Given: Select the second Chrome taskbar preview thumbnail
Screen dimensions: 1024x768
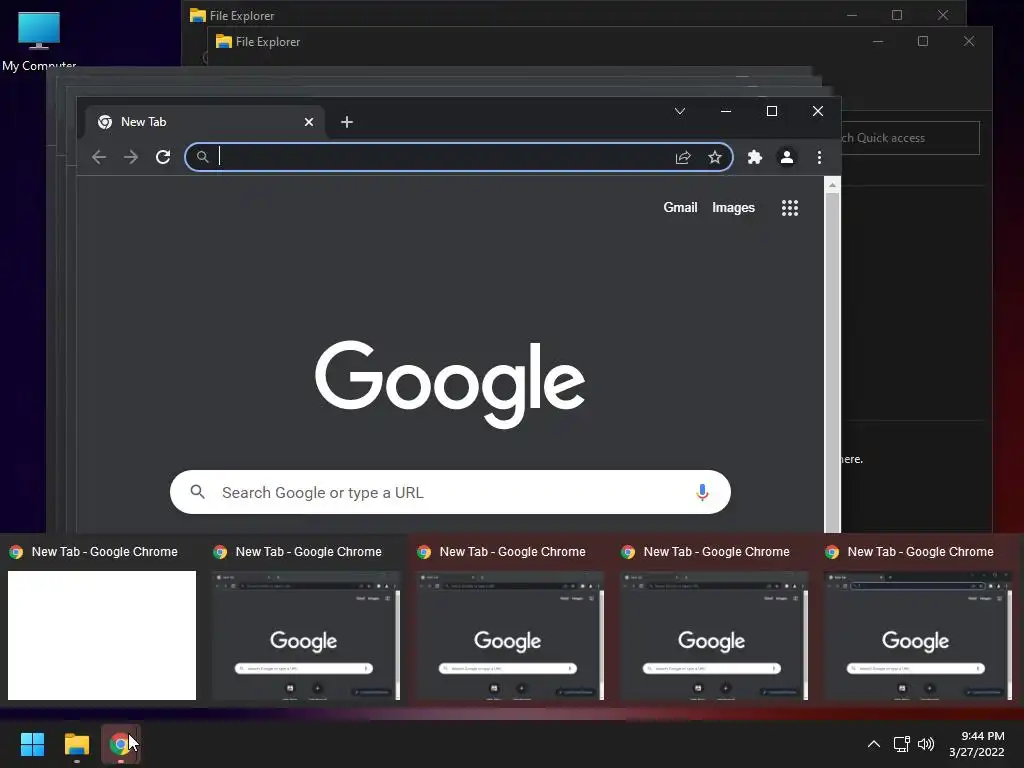Looking at the screenshot, I should [306, 635].
